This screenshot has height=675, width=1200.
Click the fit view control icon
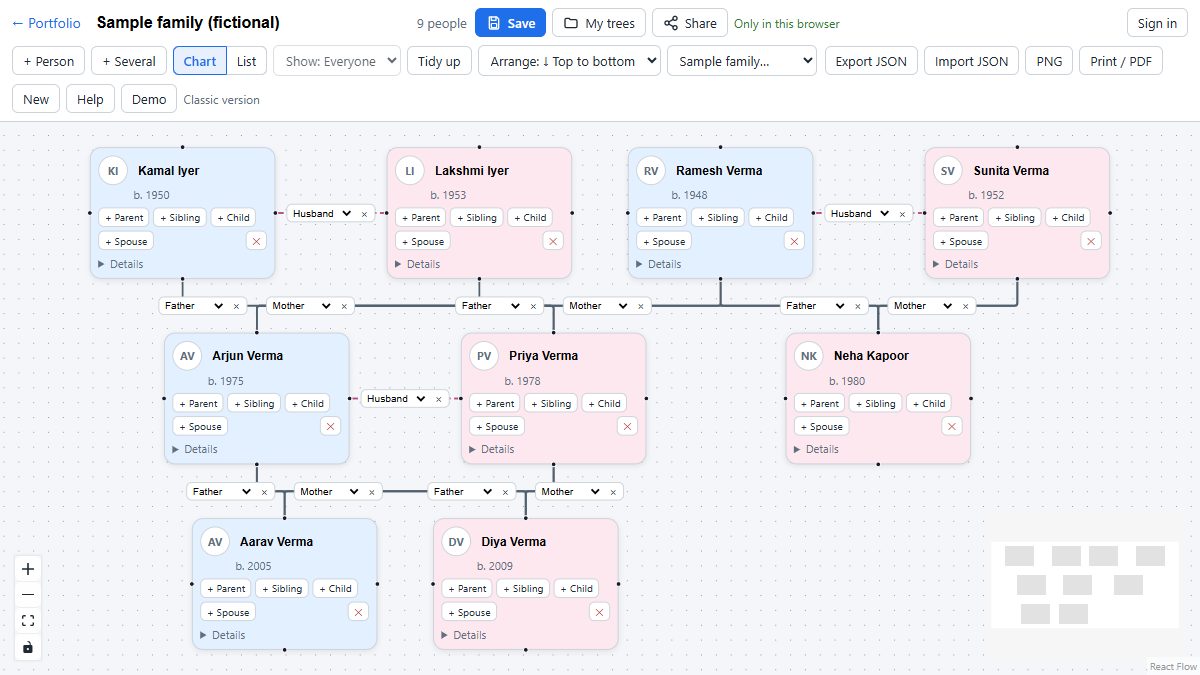coord(28,621)
